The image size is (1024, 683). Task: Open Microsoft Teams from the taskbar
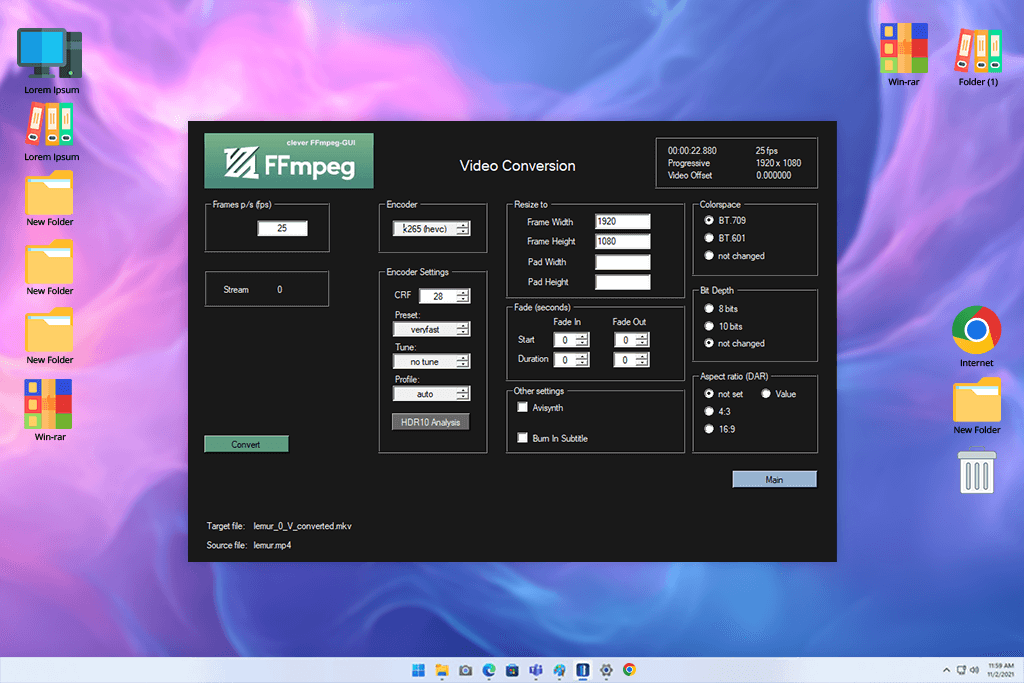click(536, 670)
